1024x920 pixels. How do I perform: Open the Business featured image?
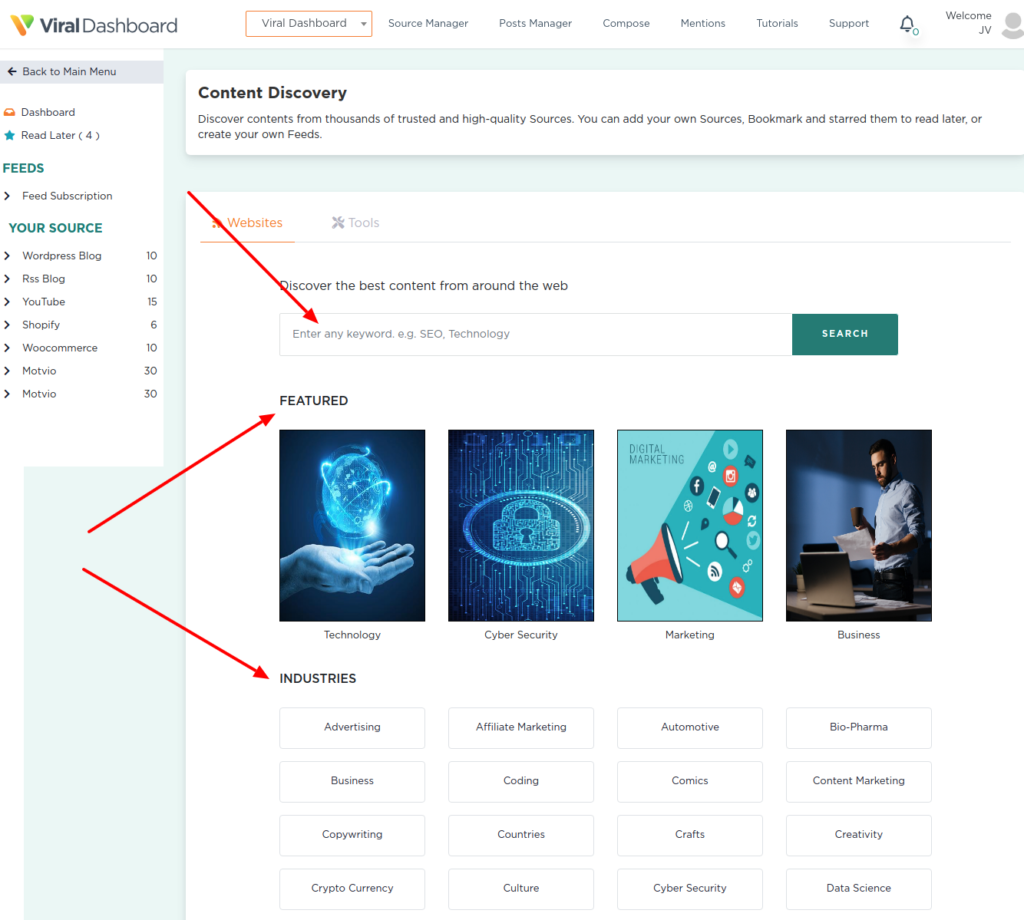(x=859, y=526)
